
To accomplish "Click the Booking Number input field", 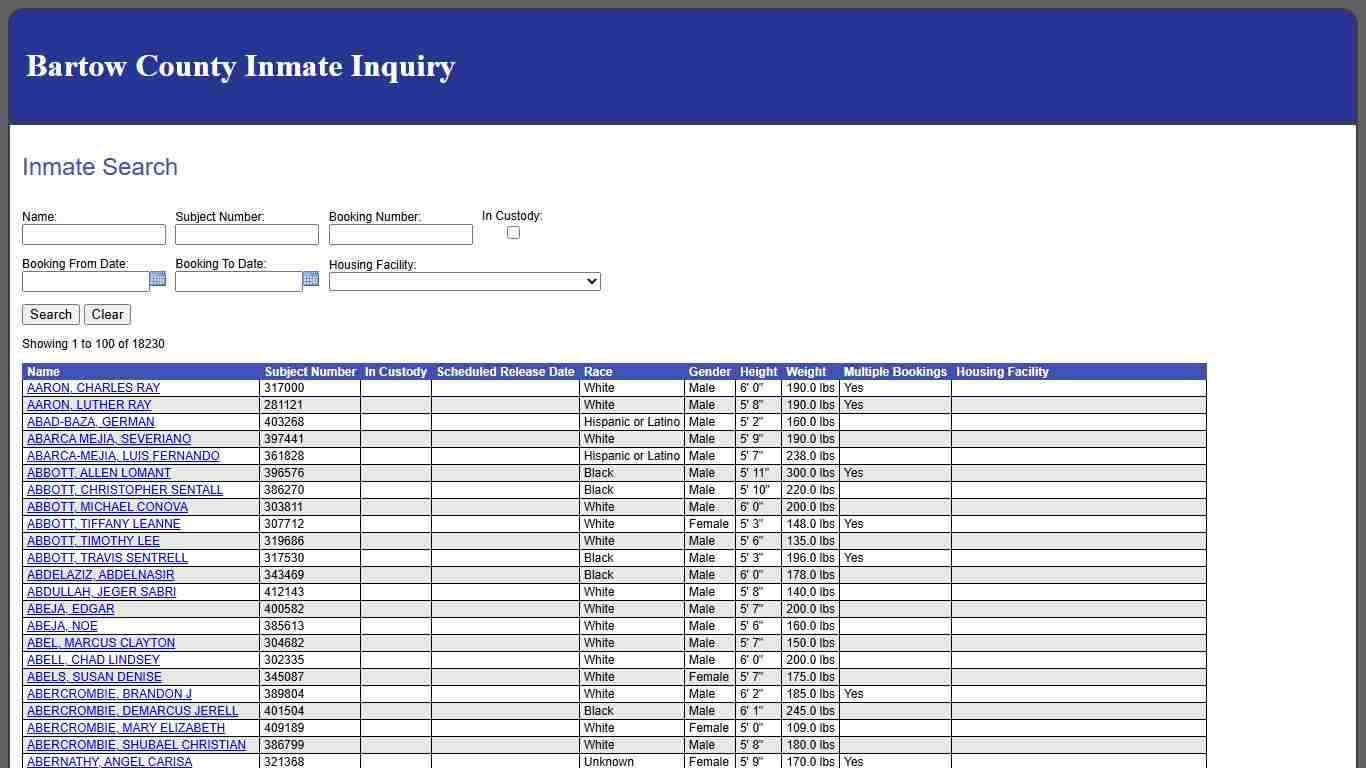I will (400, 234).
